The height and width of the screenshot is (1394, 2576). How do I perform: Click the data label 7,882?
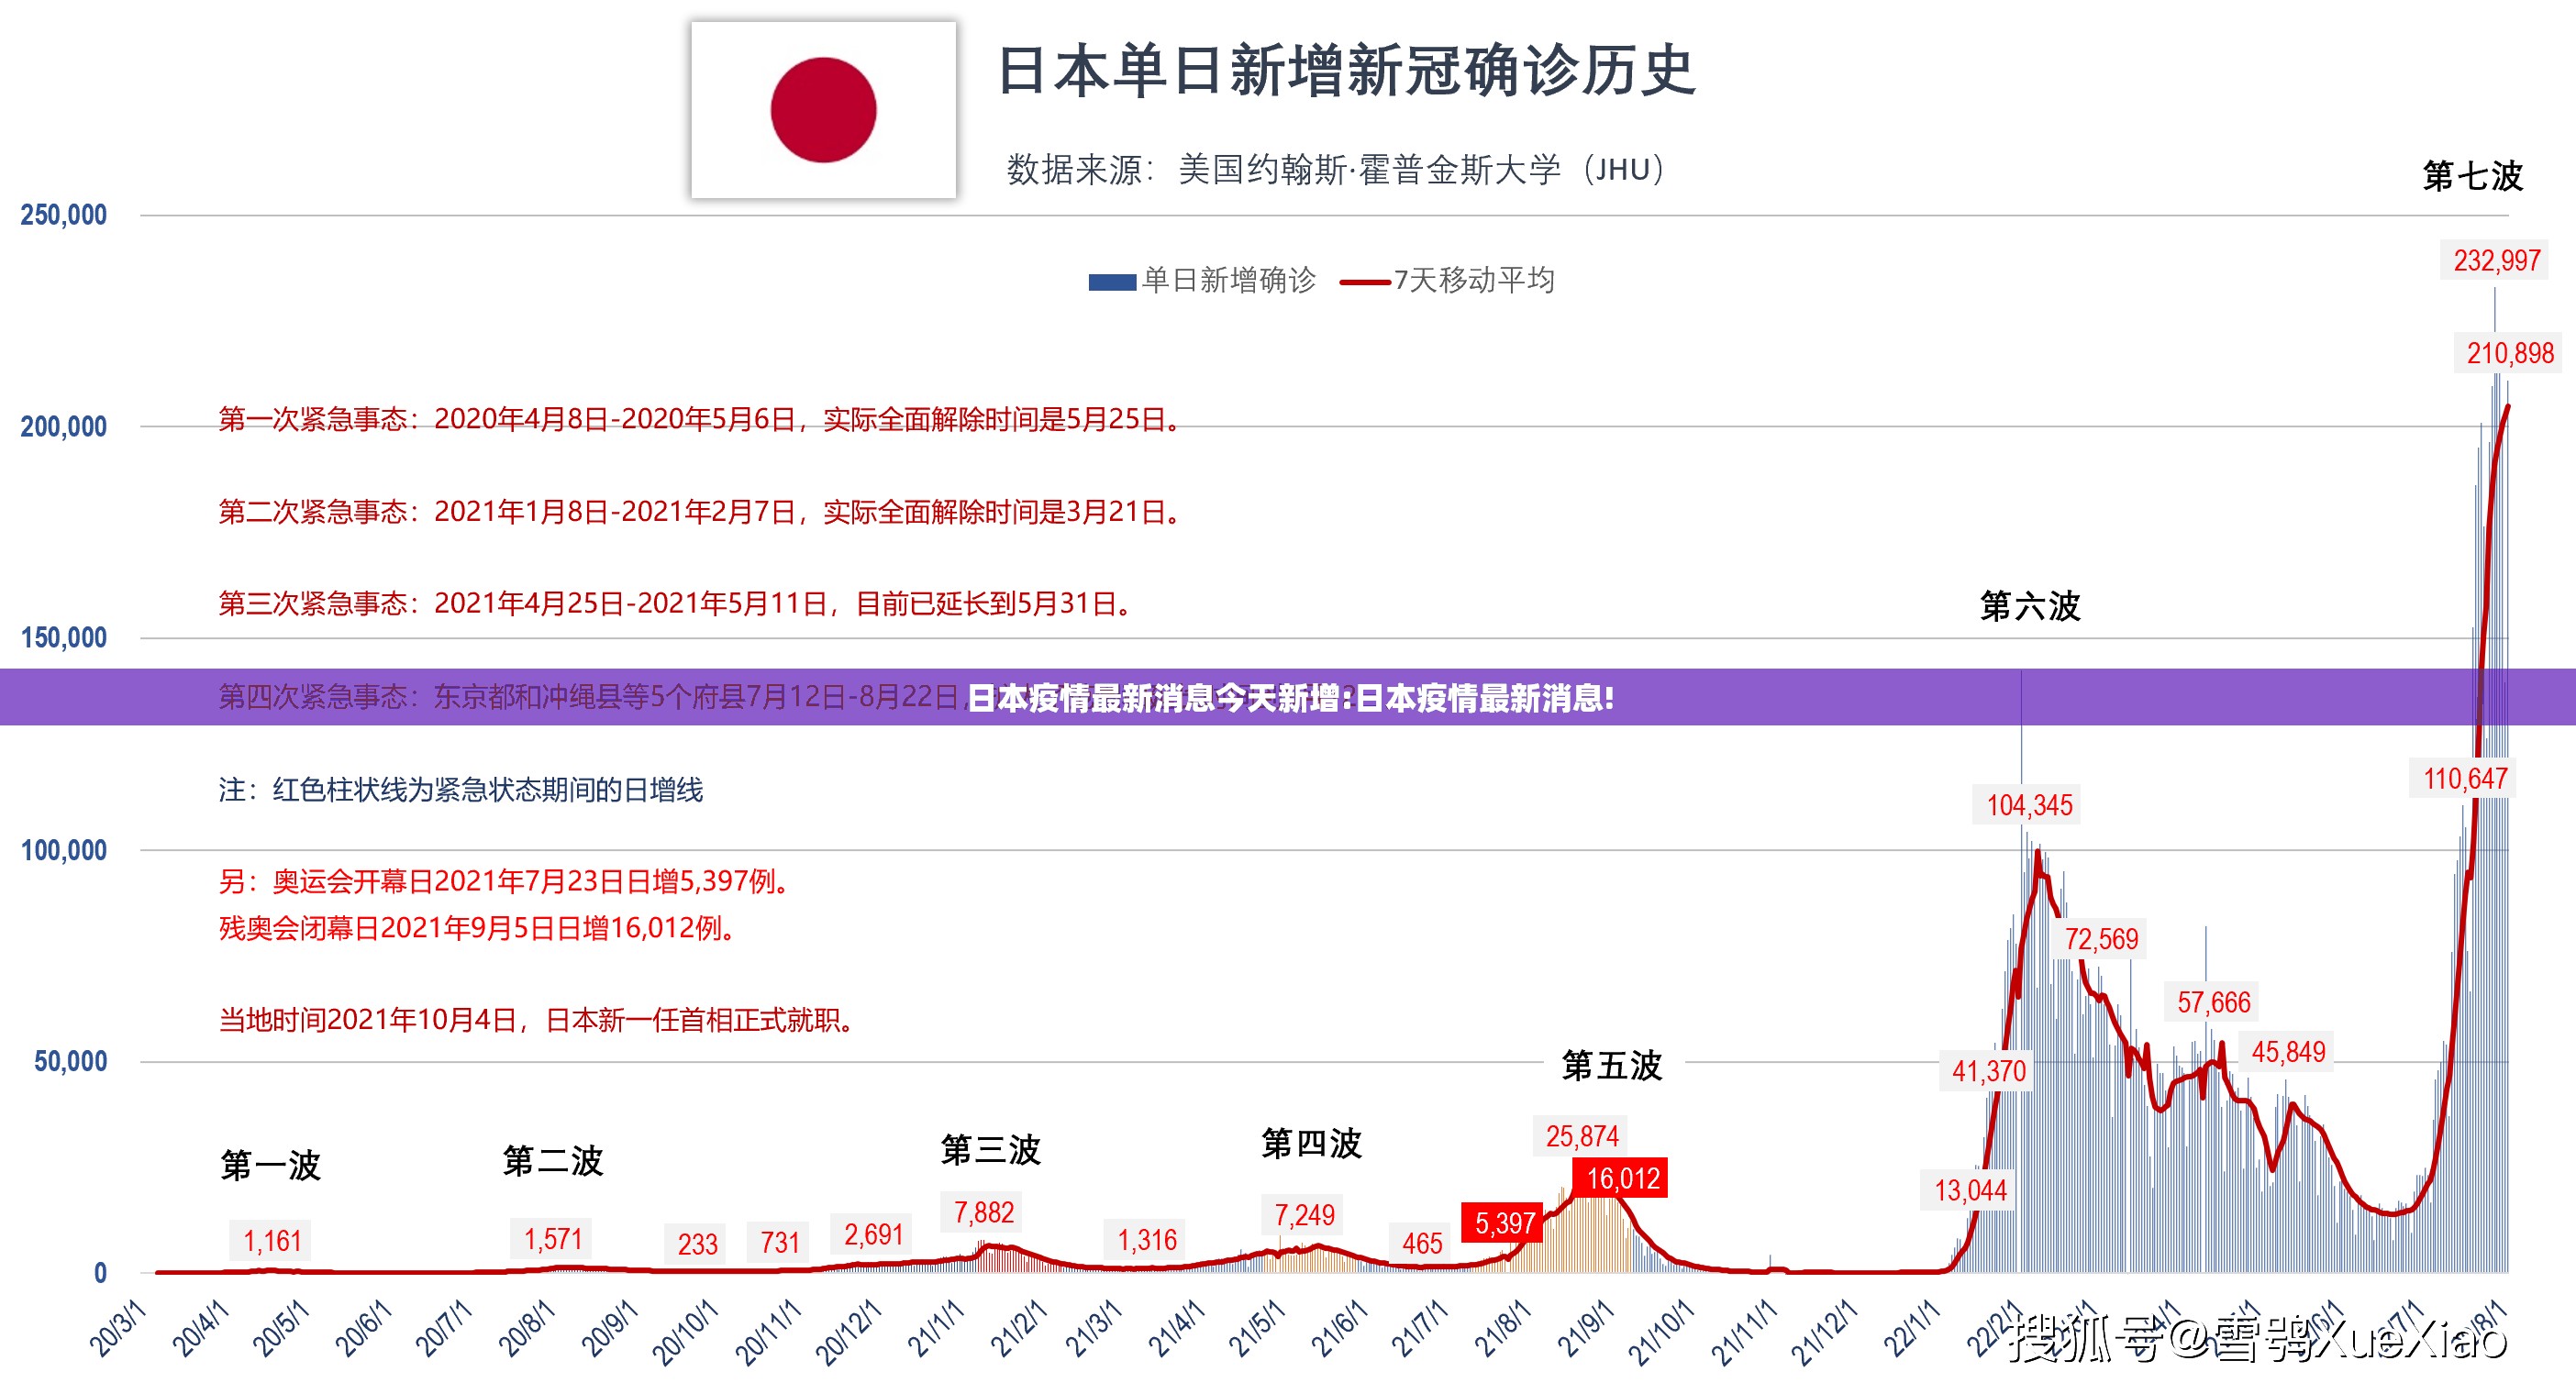pyautogui.click(x=984, y=1213)
